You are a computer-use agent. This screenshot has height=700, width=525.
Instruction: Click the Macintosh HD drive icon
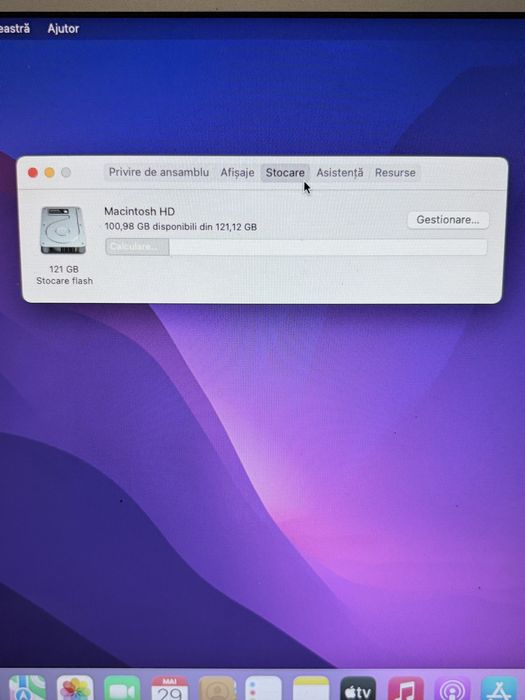click(x=63, y=230)
